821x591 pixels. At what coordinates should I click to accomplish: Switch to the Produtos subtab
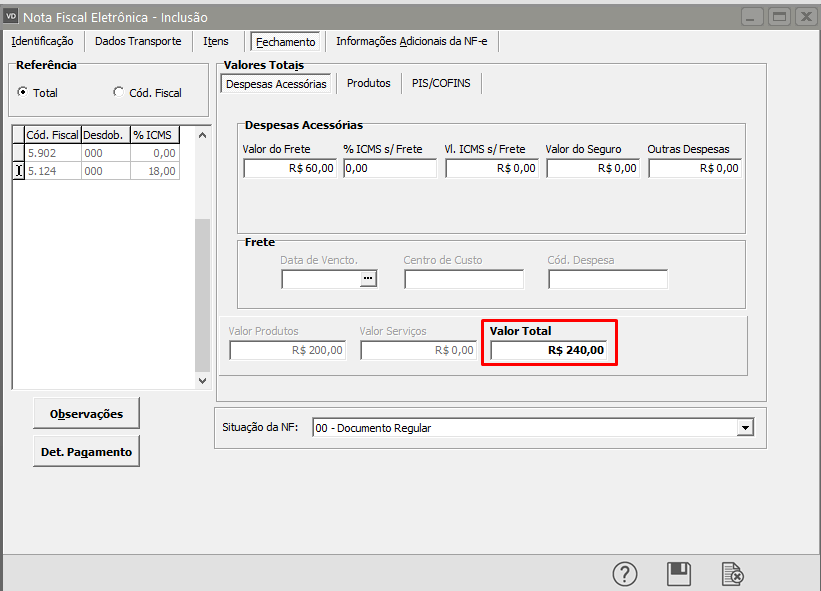point(368,84)
